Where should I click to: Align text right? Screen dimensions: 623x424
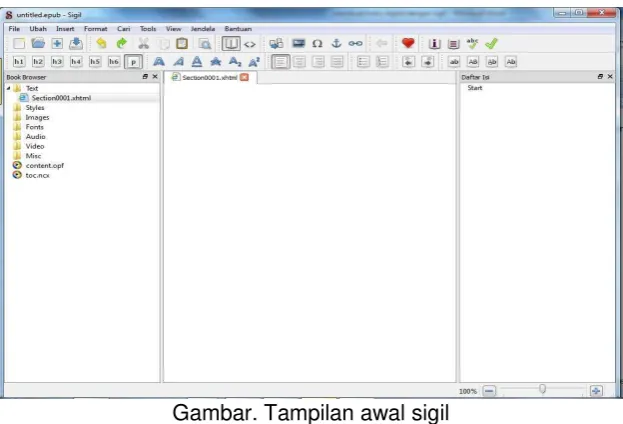click(318, 62)
